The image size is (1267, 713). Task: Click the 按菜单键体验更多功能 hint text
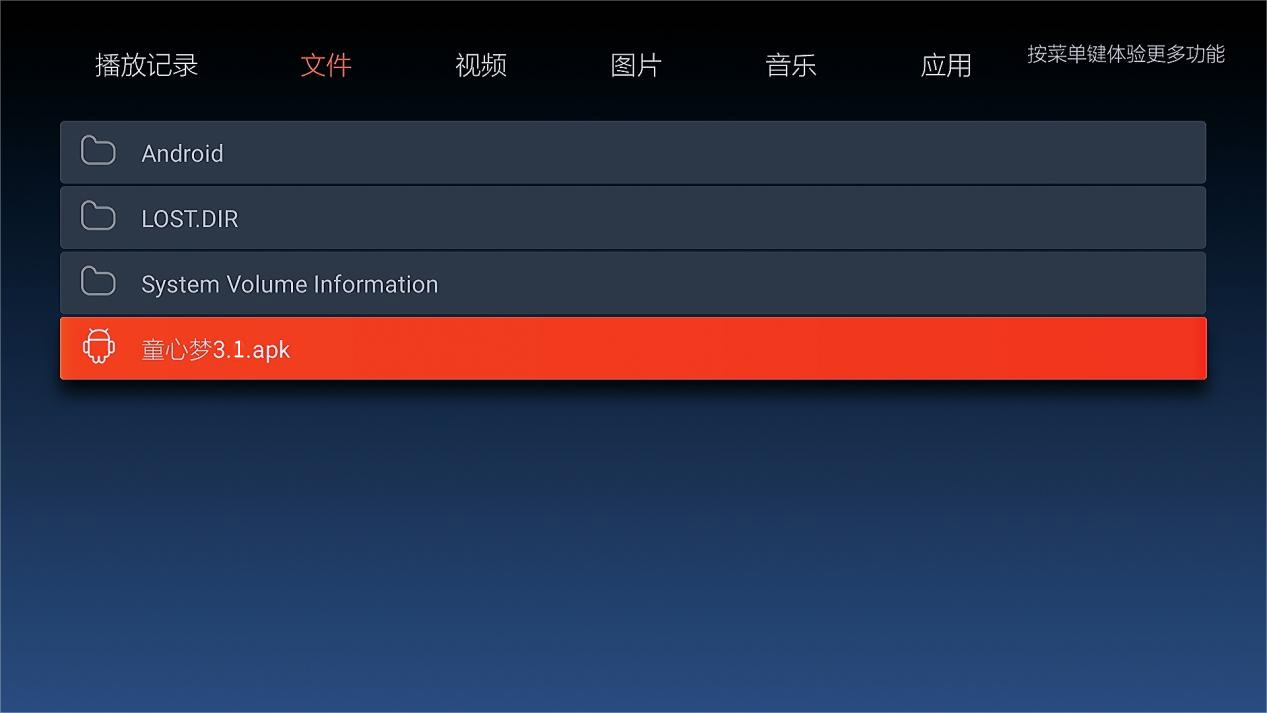tap(1126, 54)
